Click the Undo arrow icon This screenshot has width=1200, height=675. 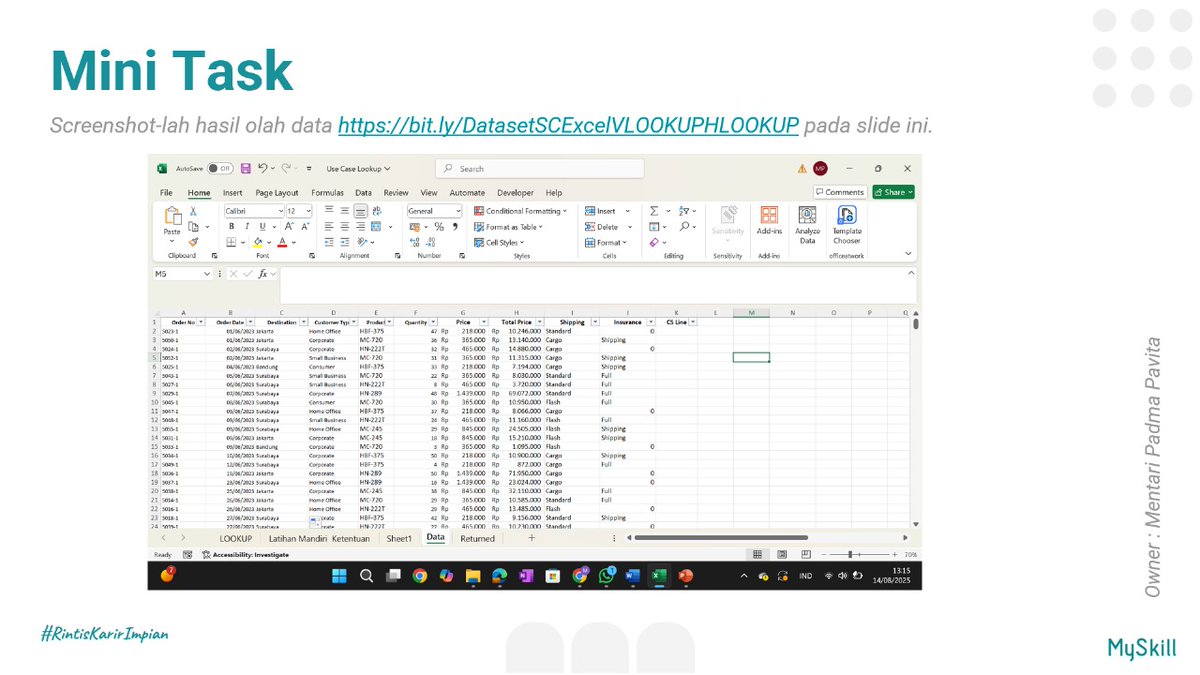tap(262, 169)
